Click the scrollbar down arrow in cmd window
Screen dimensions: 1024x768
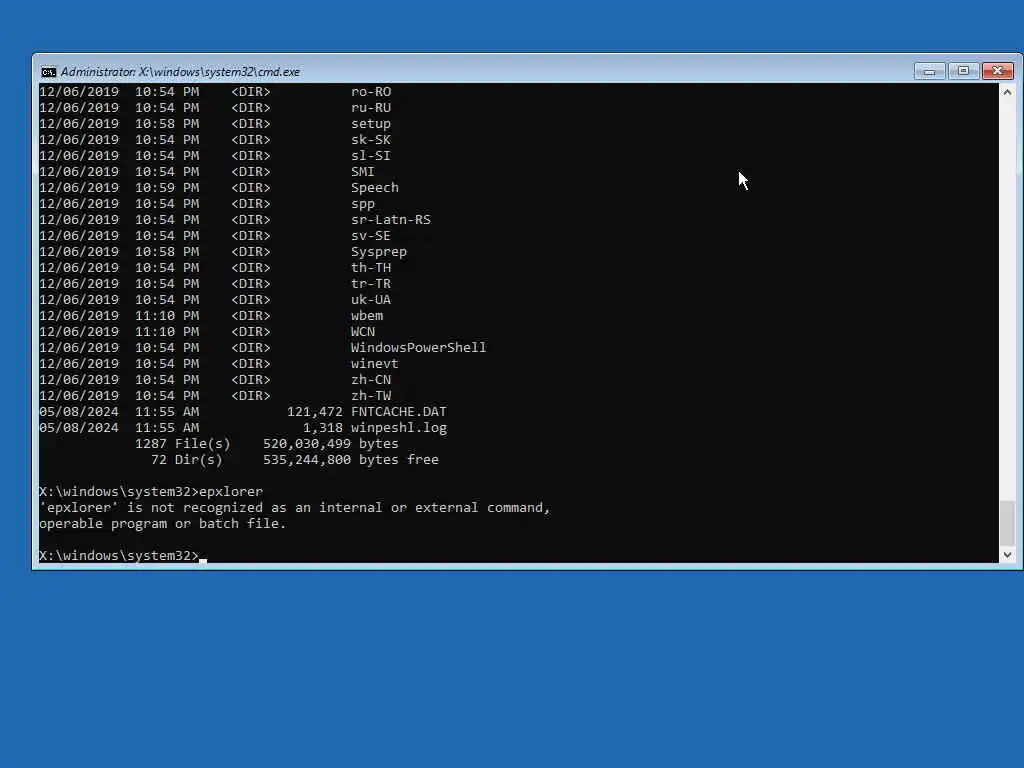tap(1007, 555)
